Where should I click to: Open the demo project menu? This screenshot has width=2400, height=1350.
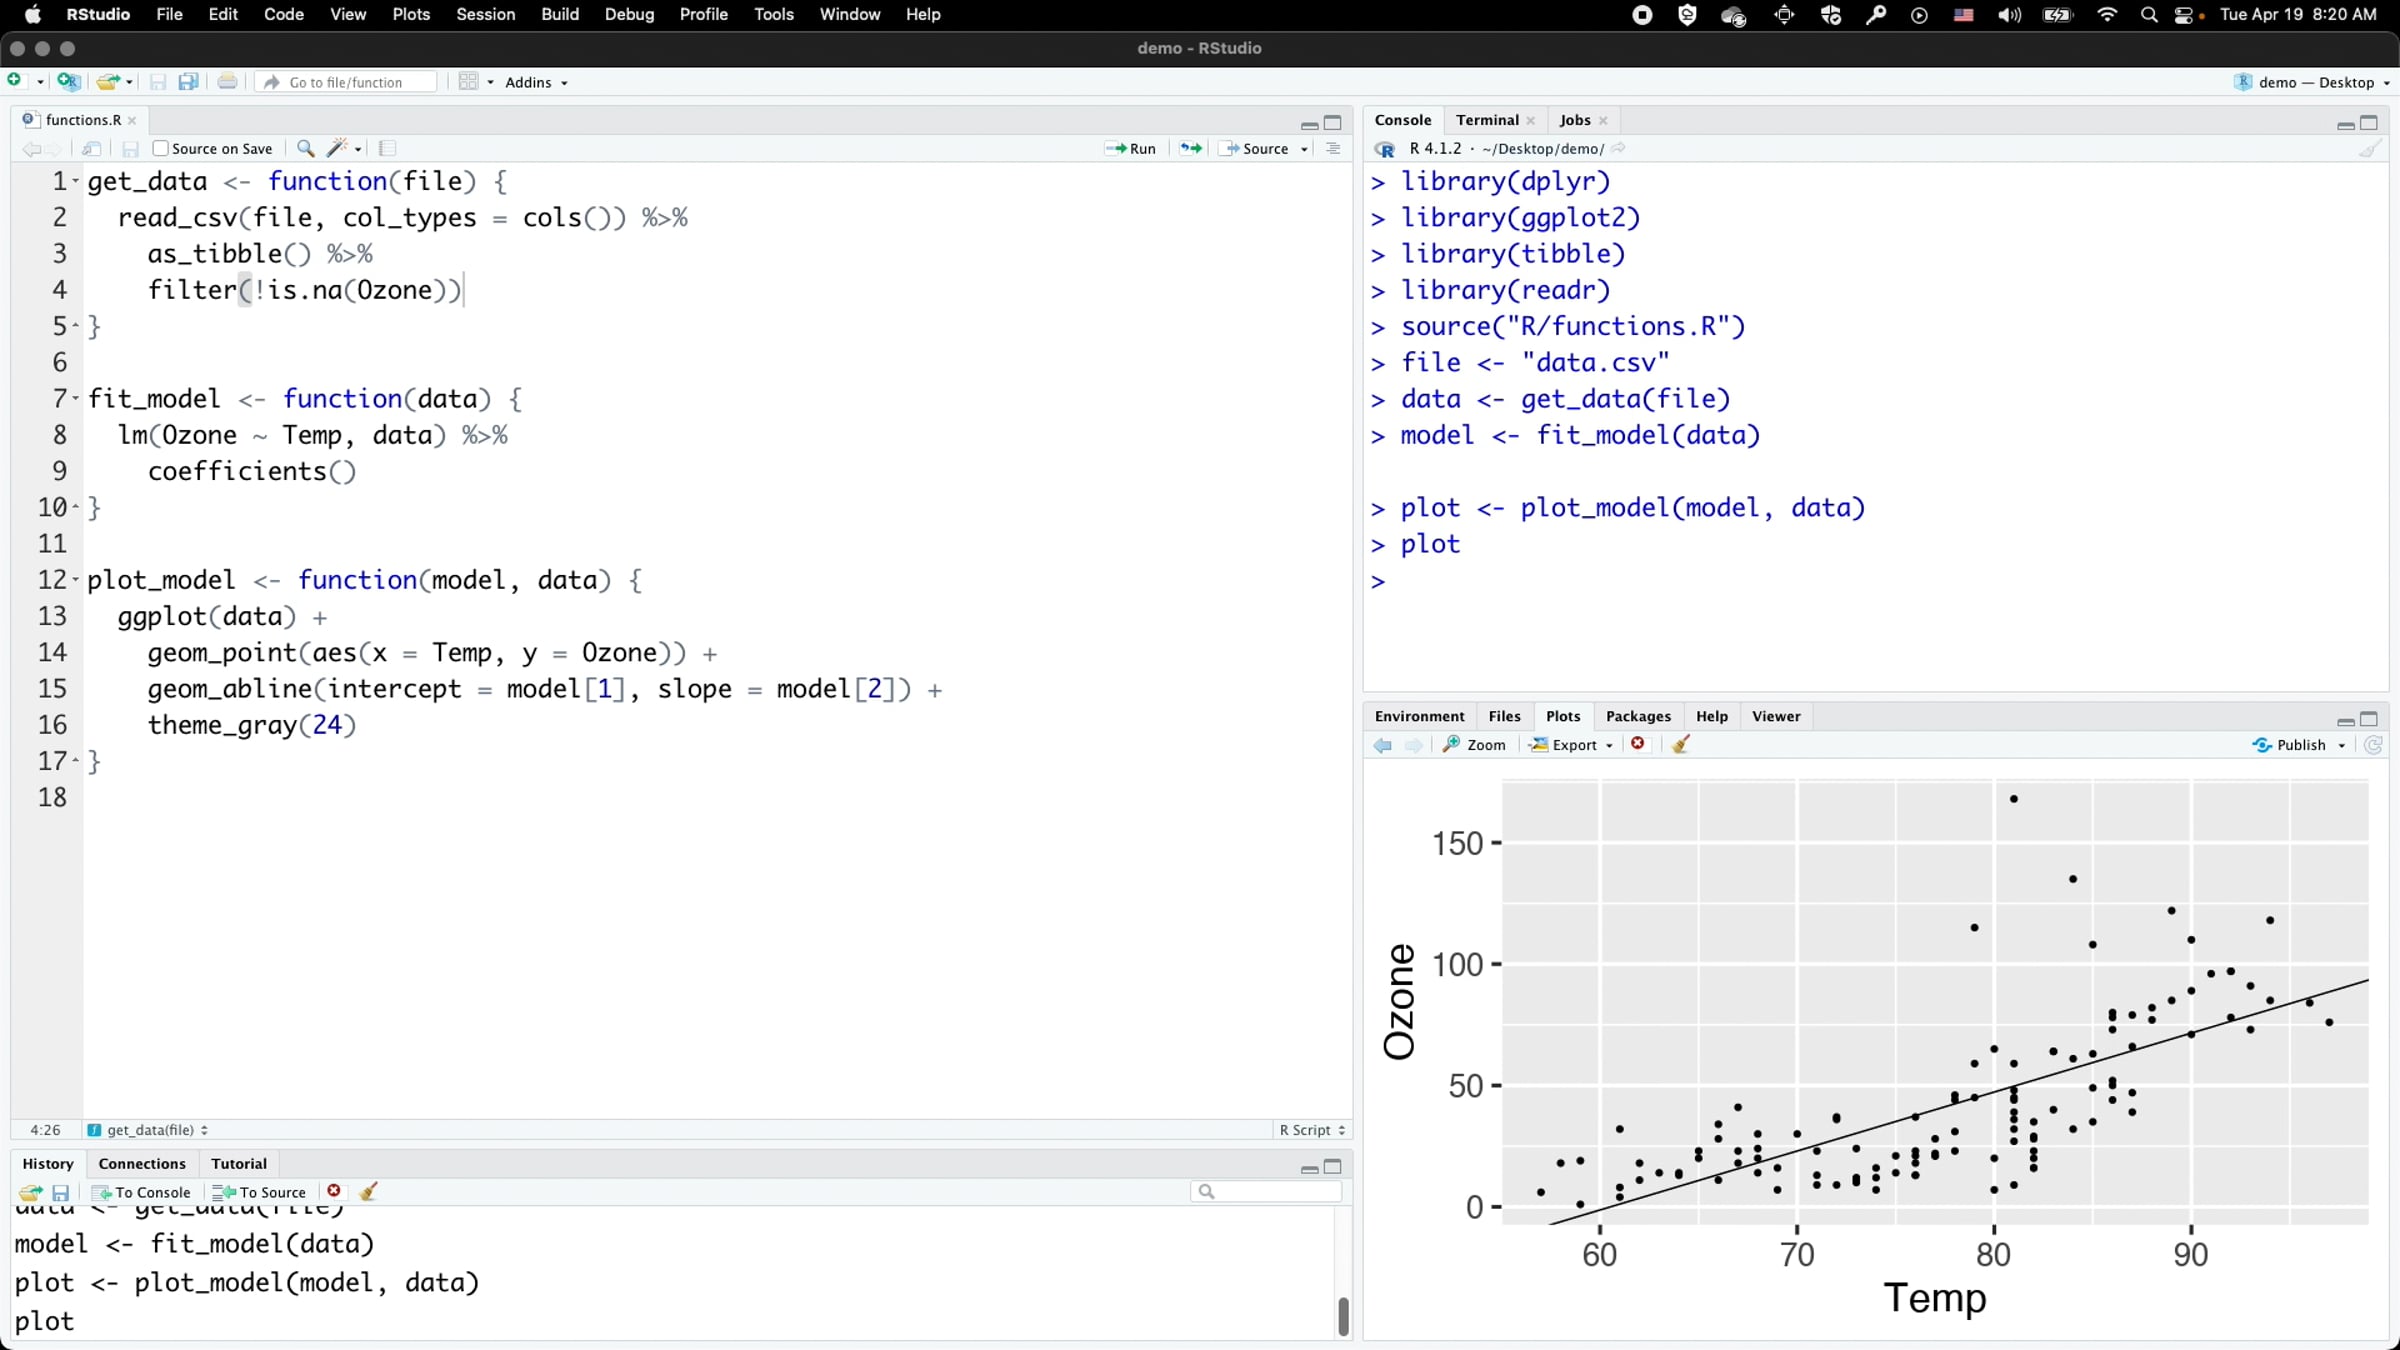(x=2311, y=82)
